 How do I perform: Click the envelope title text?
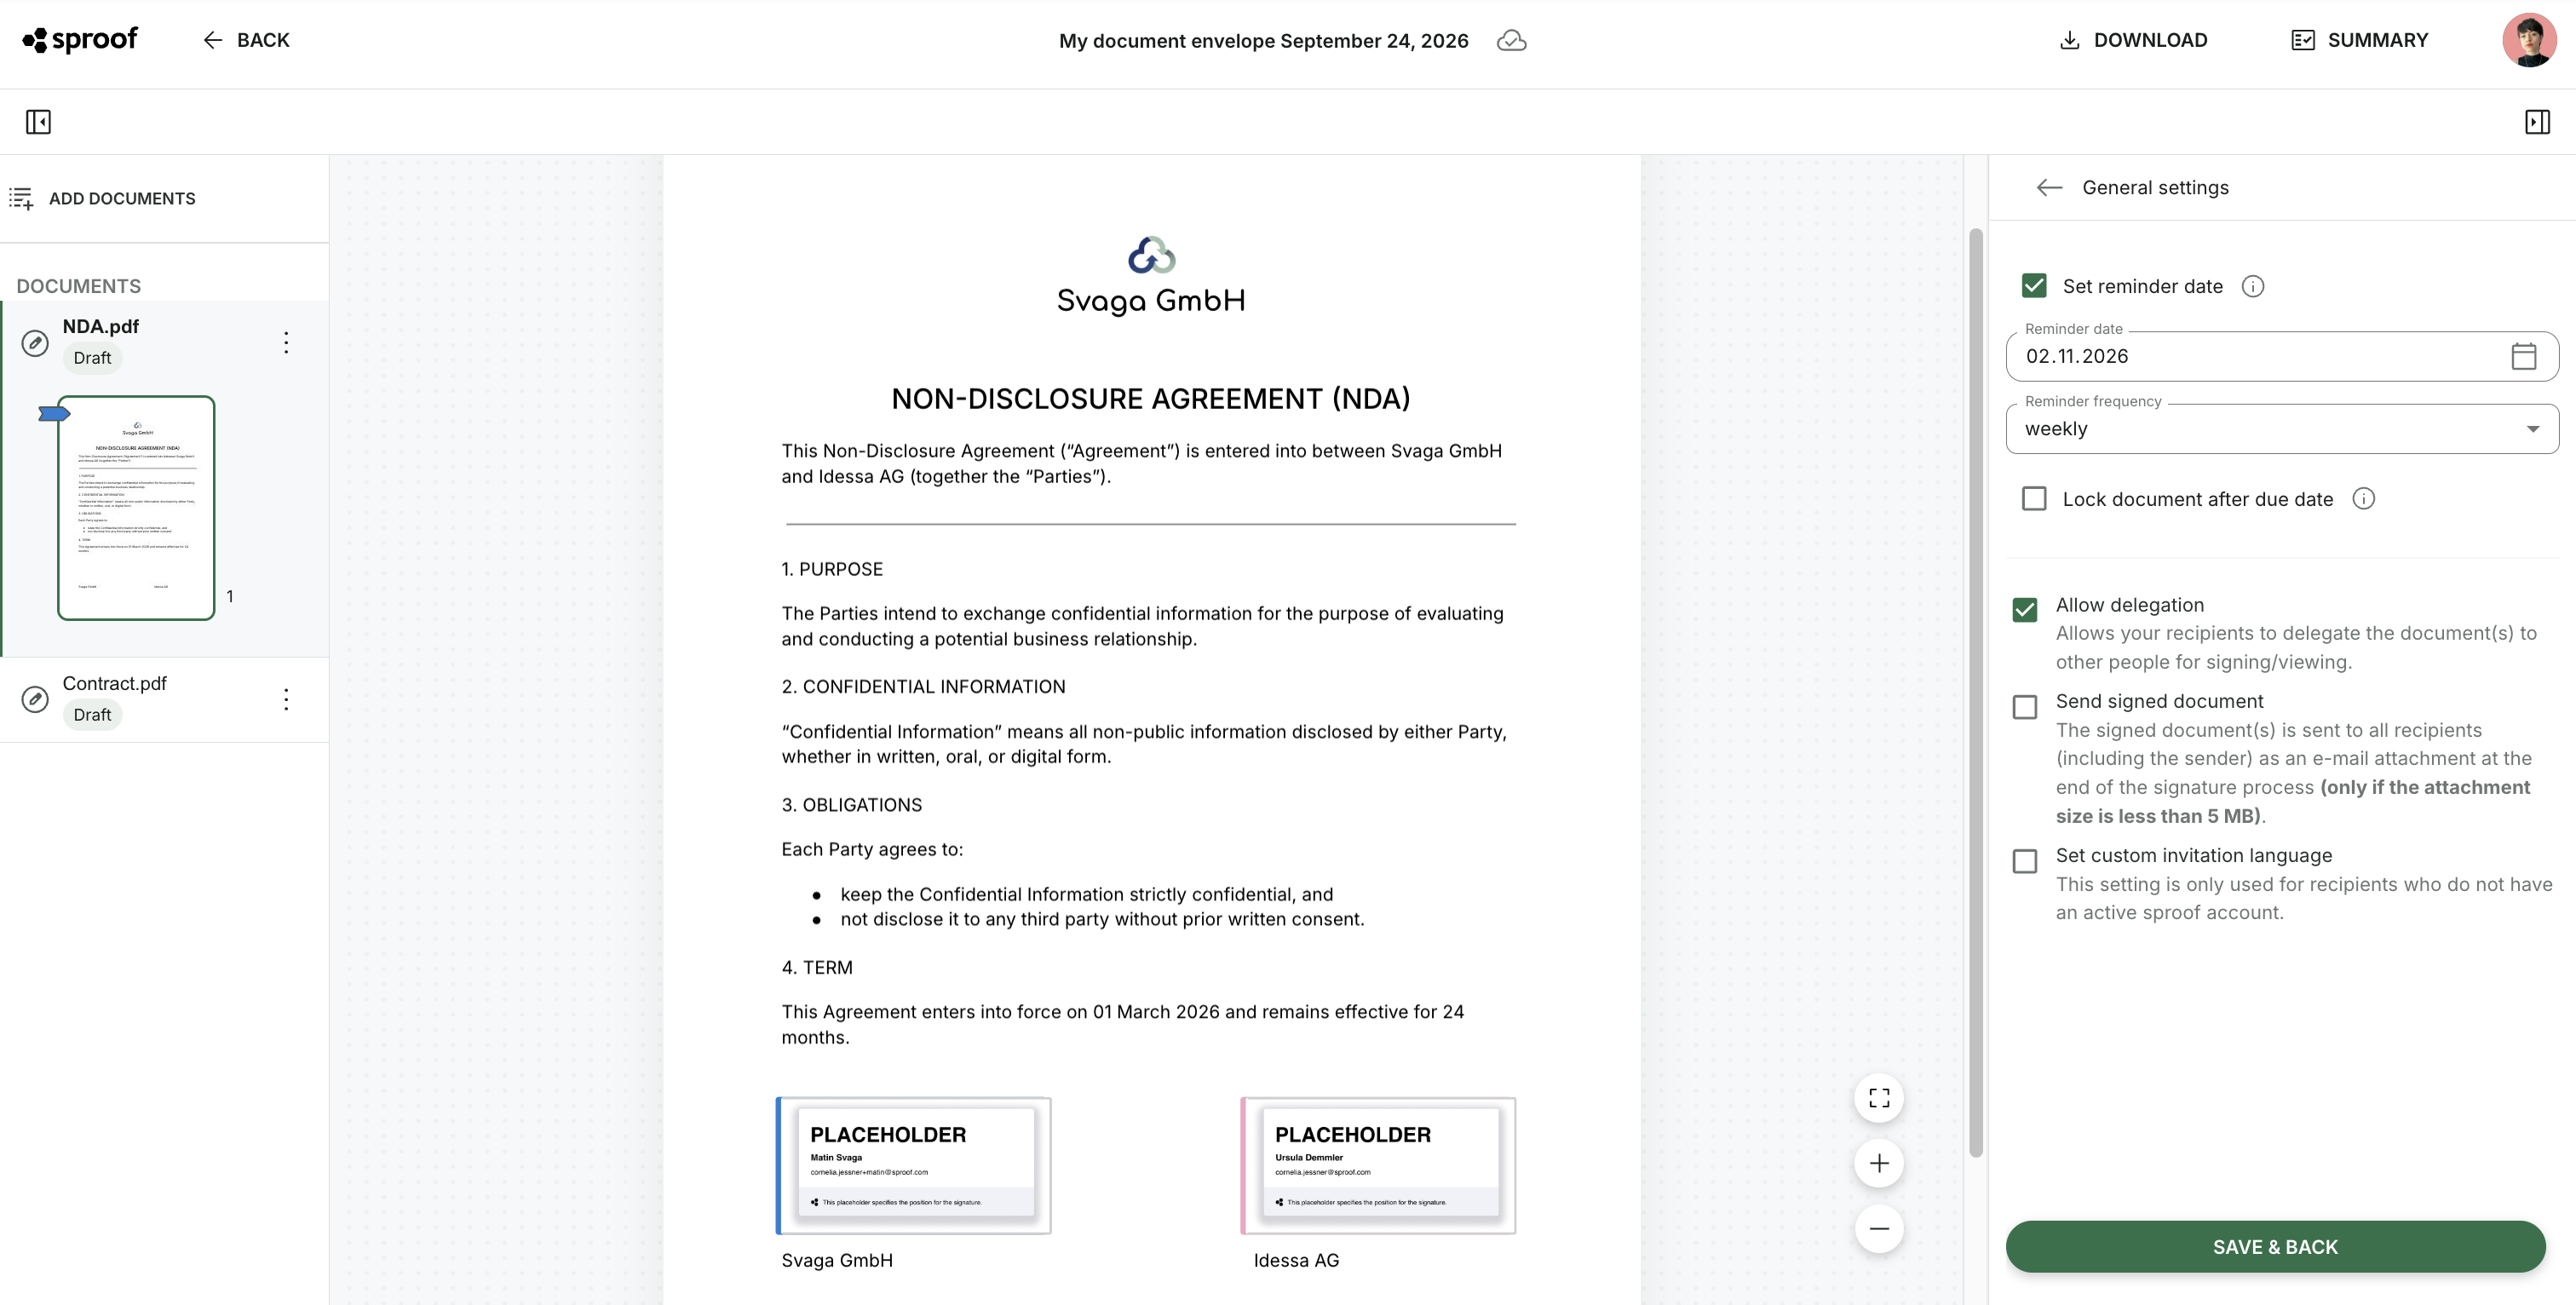(x=1263, y=41)
